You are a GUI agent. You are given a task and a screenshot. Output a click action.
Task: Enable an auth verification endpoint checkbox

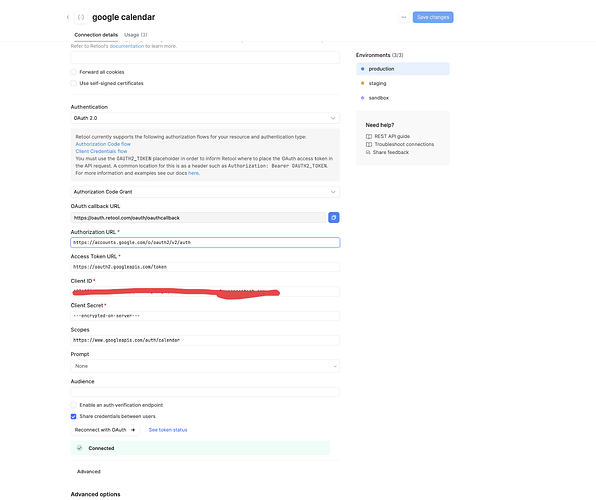coord(73,405)
